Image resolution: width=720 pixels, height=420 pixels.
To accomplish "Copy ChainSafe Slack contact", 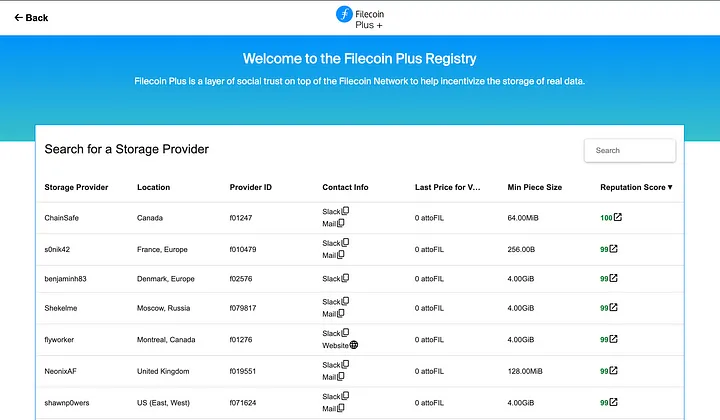I will pyautogui.click(x=345, y=211).
